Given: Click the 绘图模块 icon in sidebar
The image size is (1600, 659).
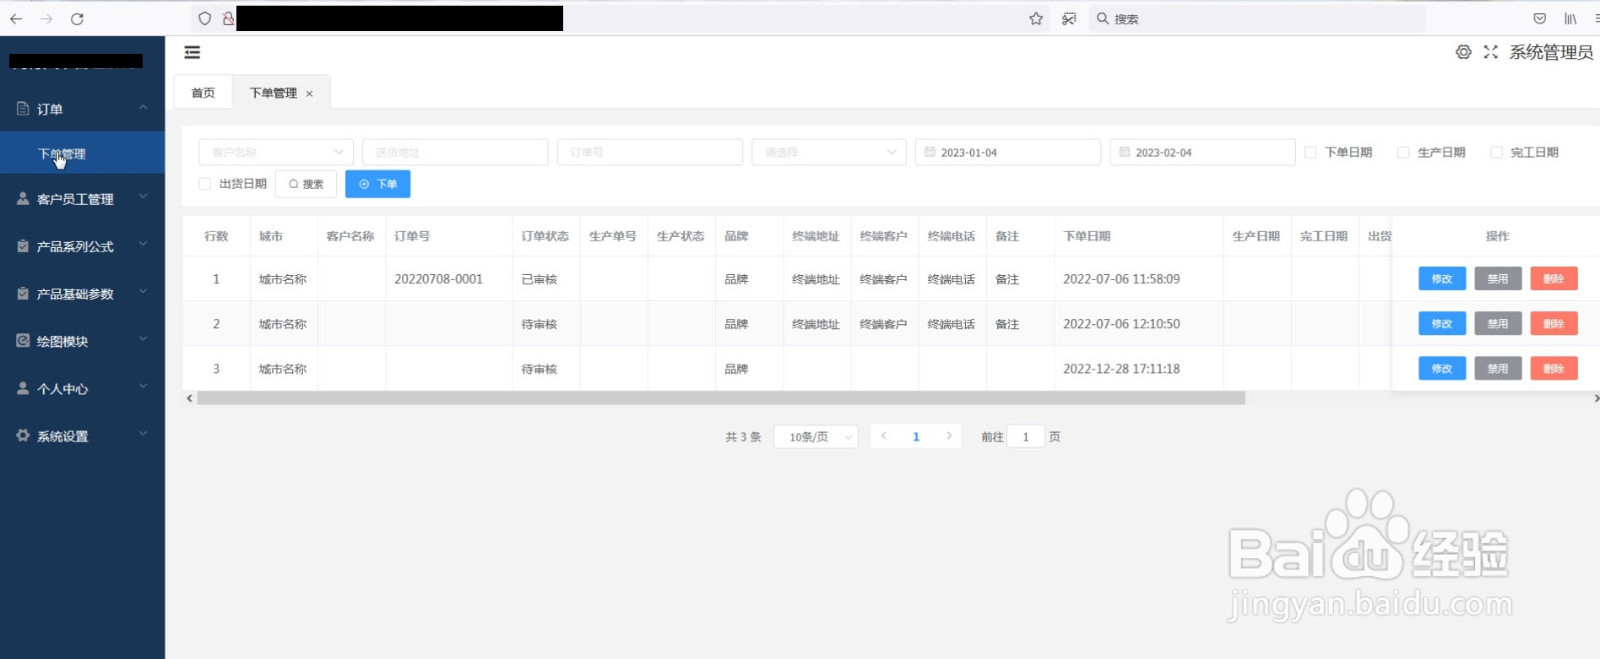Looking at the screenshot, I should click(x=23, y=340).
